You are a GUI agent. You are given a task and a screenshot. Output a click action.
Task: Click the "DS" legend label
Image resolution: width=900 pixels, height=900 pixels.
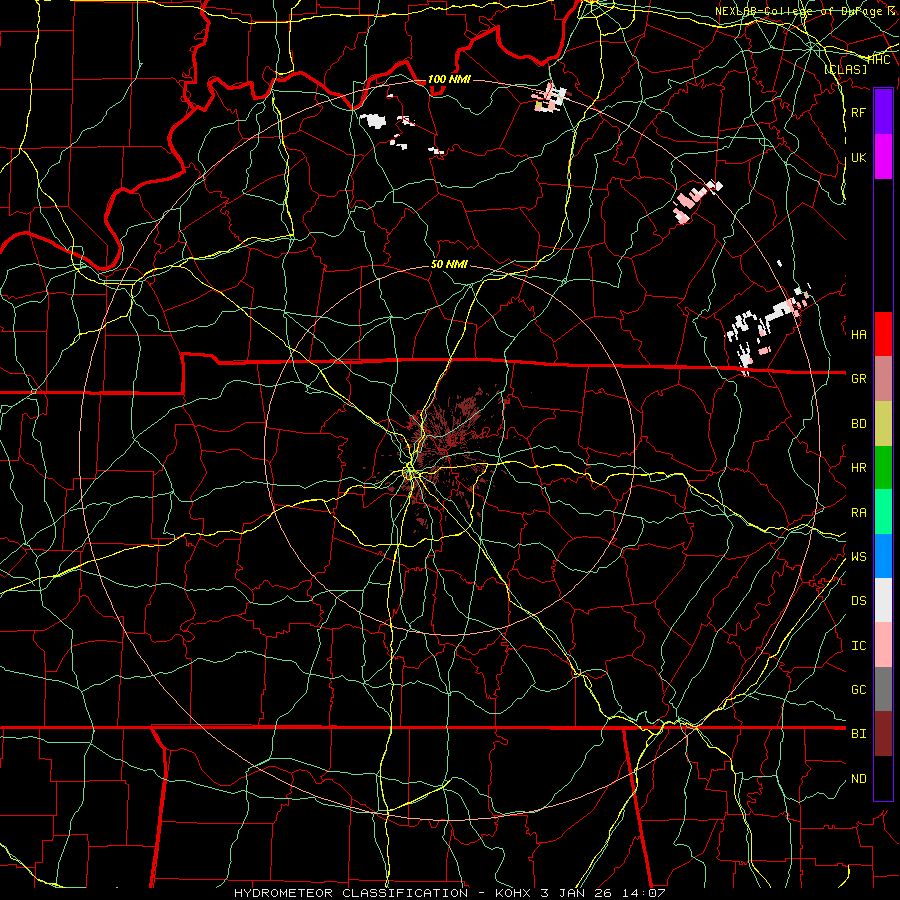pyautogui.click(x=858, y=600)
